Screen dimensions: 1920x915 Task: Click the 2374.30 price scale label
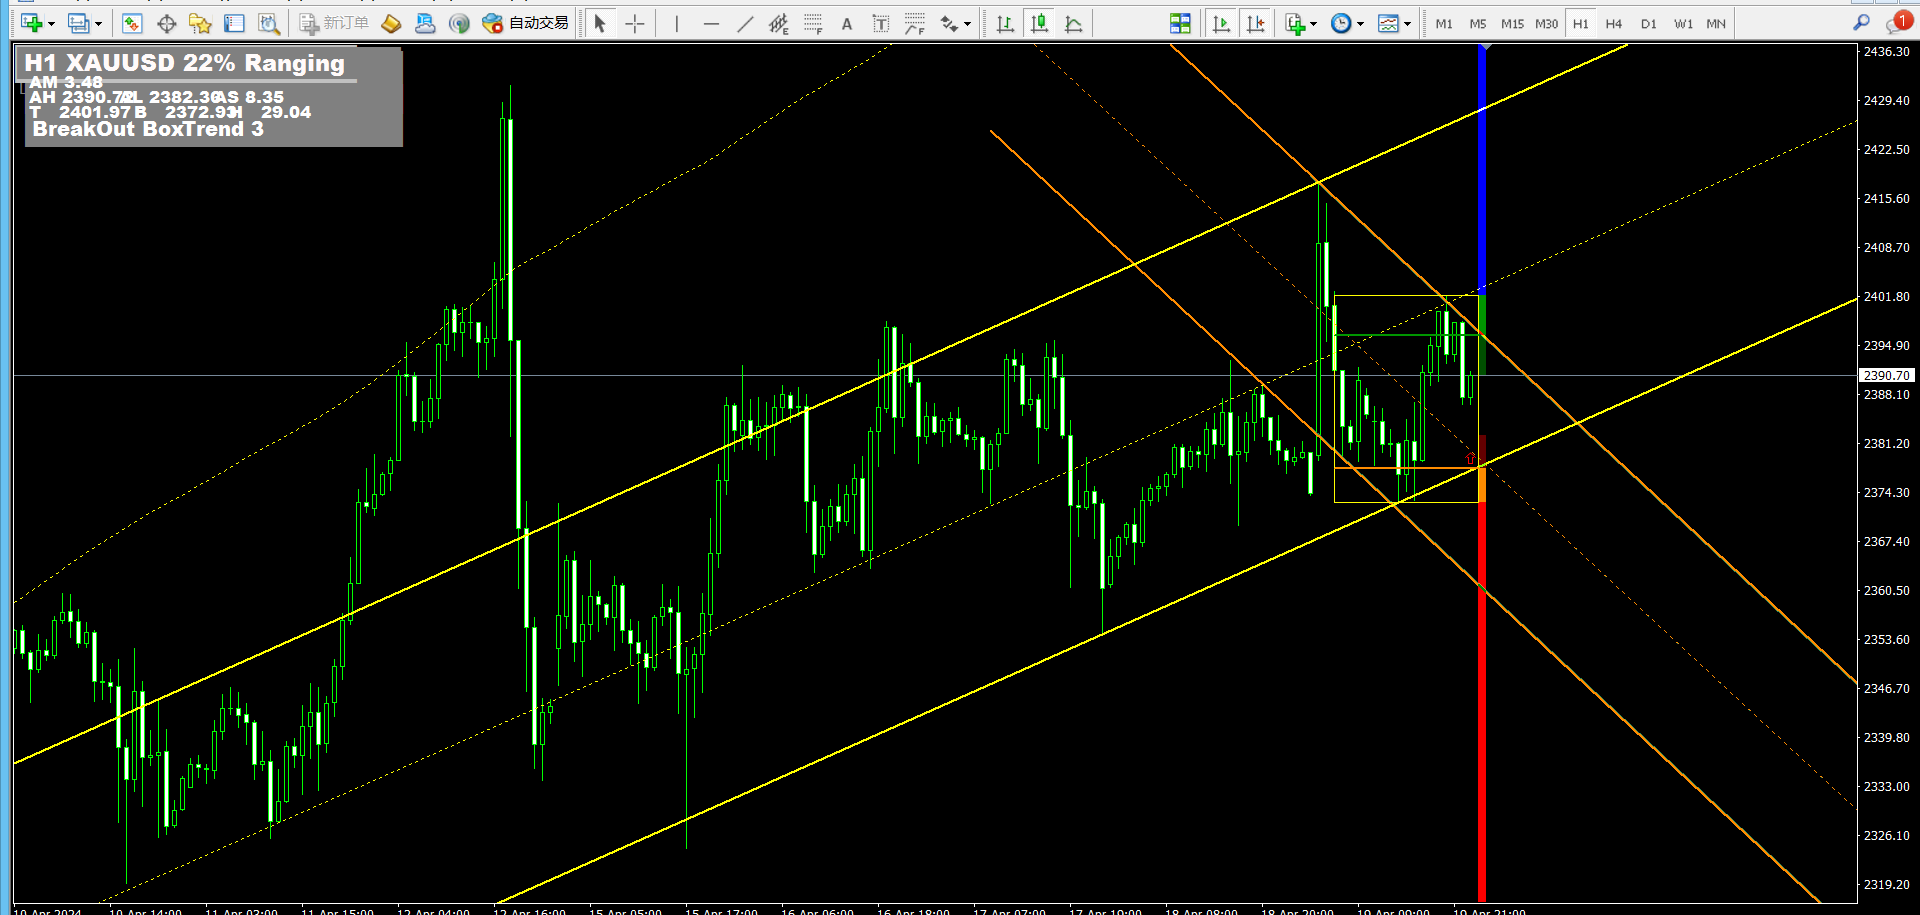(x=1886, y=493)
